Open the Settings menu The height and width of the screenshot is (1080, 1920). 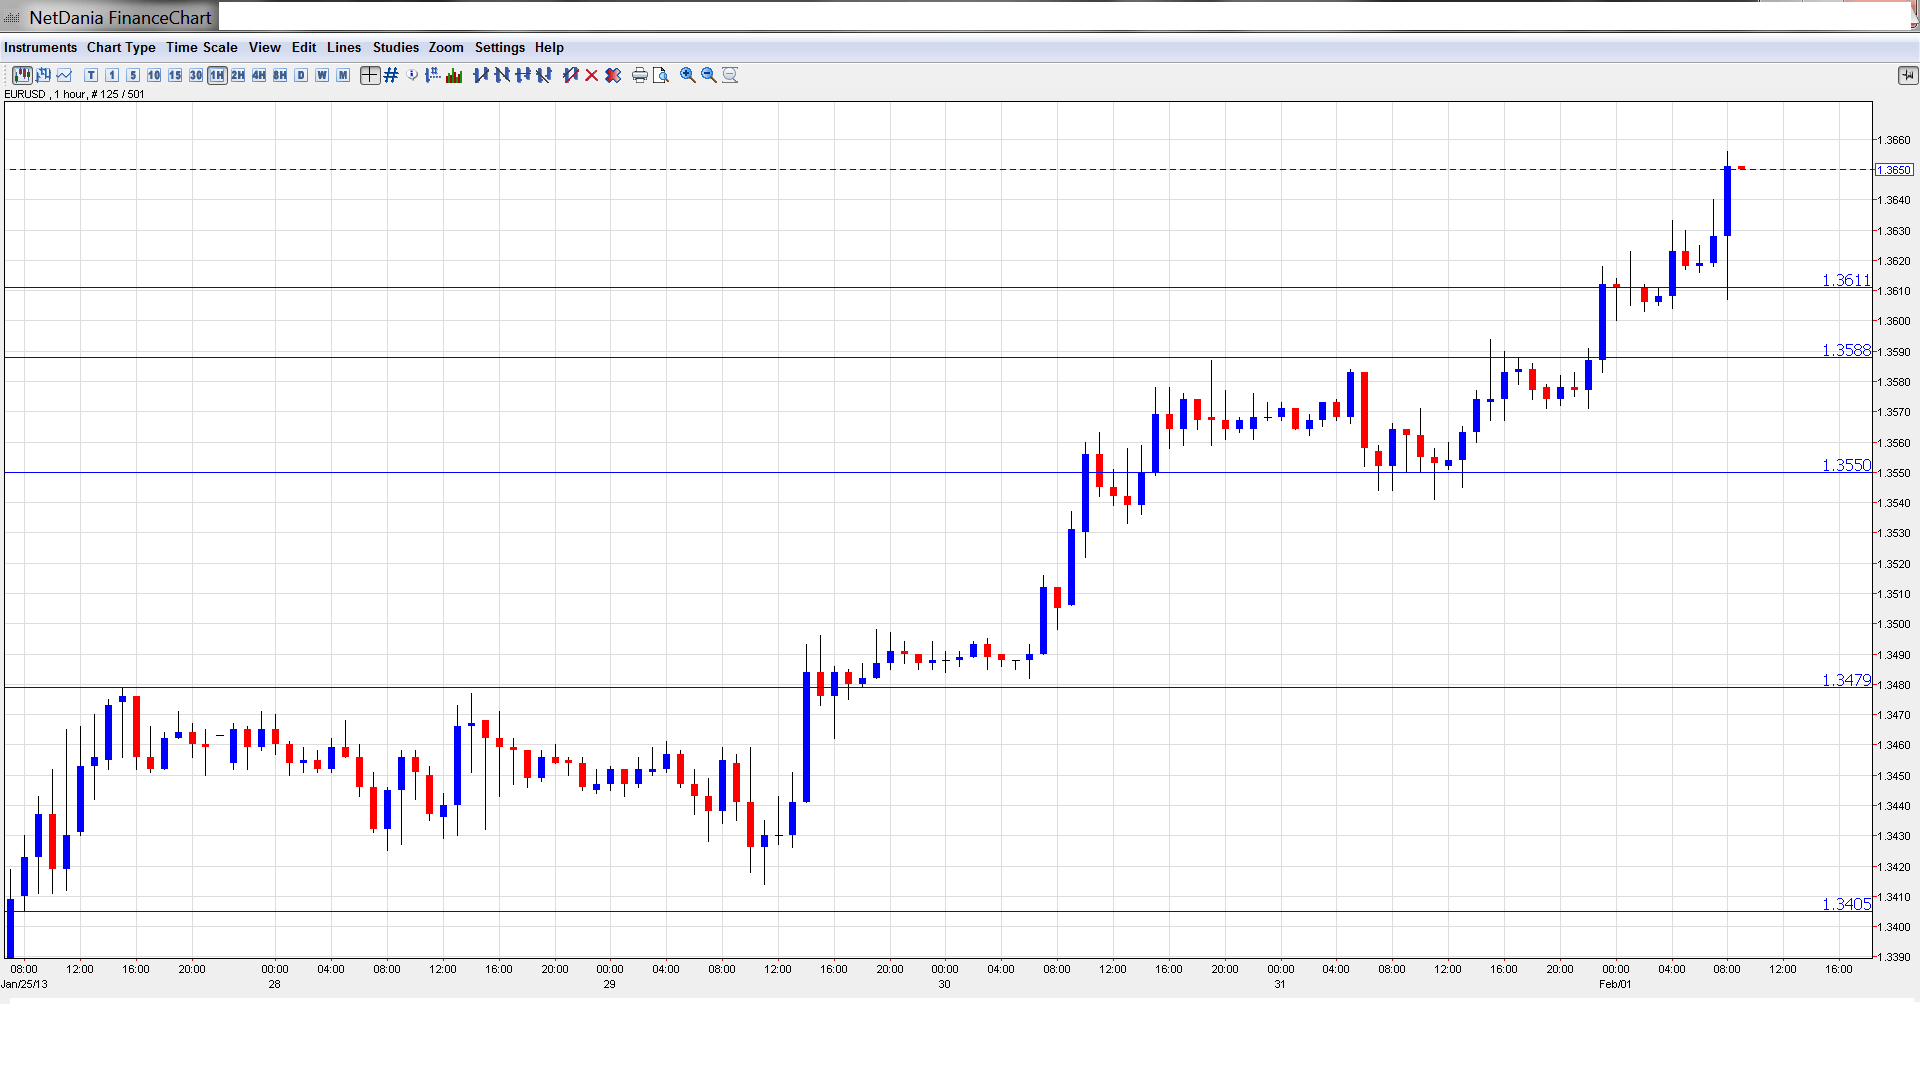click(499, 47)
